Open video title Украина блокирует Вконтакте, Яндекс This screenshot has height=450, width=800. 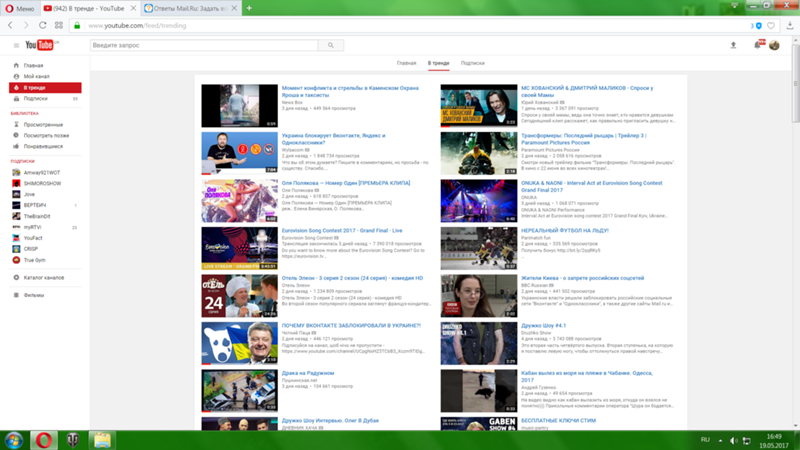334,139
